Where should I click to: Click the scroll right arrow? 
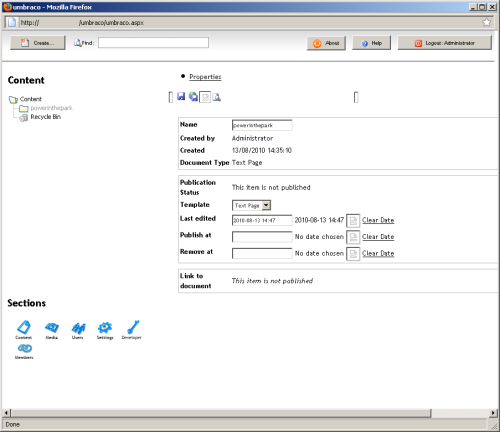click(x=493, y=413)
